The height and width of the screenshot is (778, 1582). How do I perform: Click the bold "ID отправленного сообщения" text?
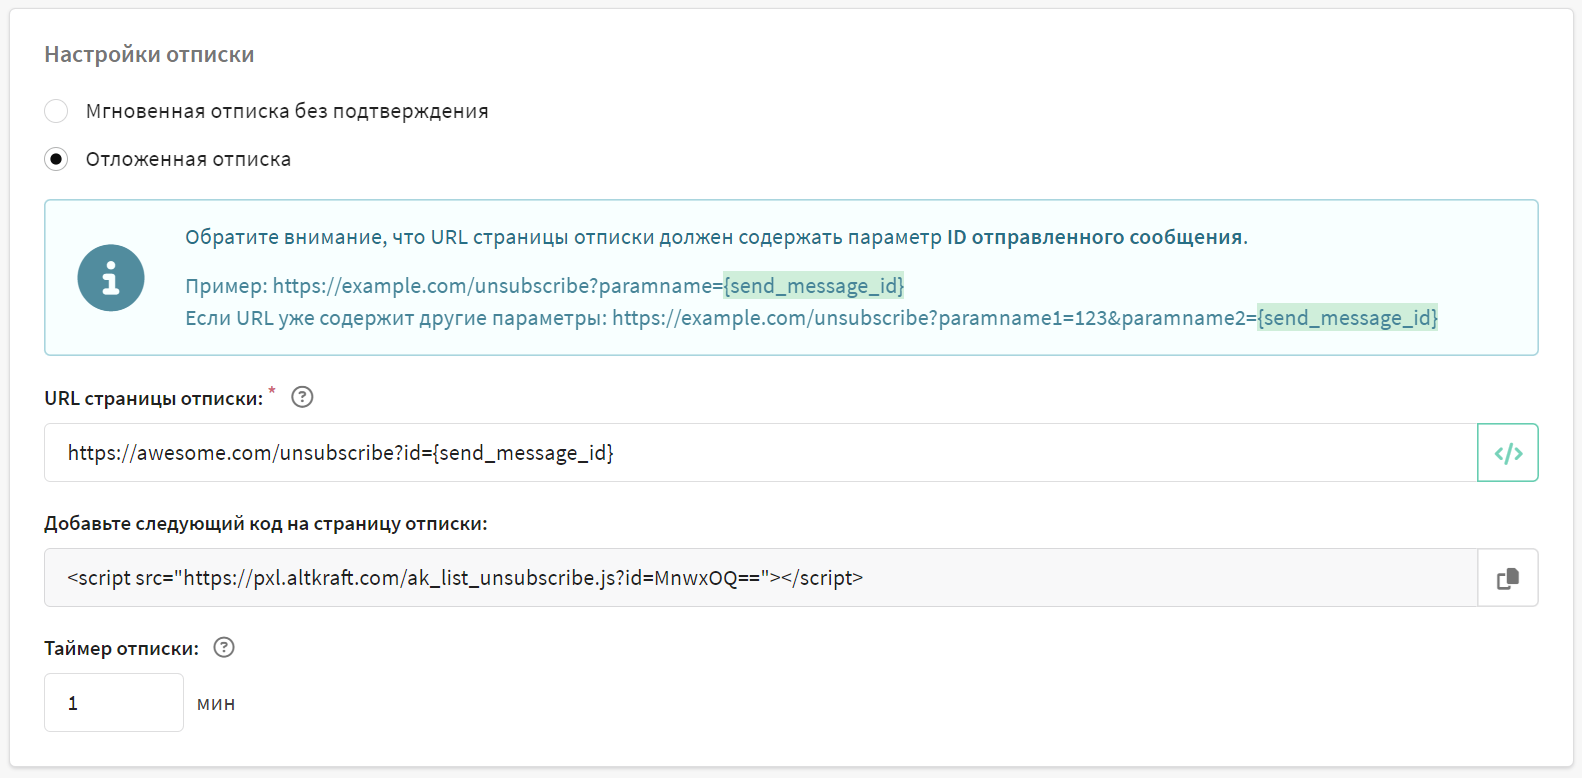1095,237
